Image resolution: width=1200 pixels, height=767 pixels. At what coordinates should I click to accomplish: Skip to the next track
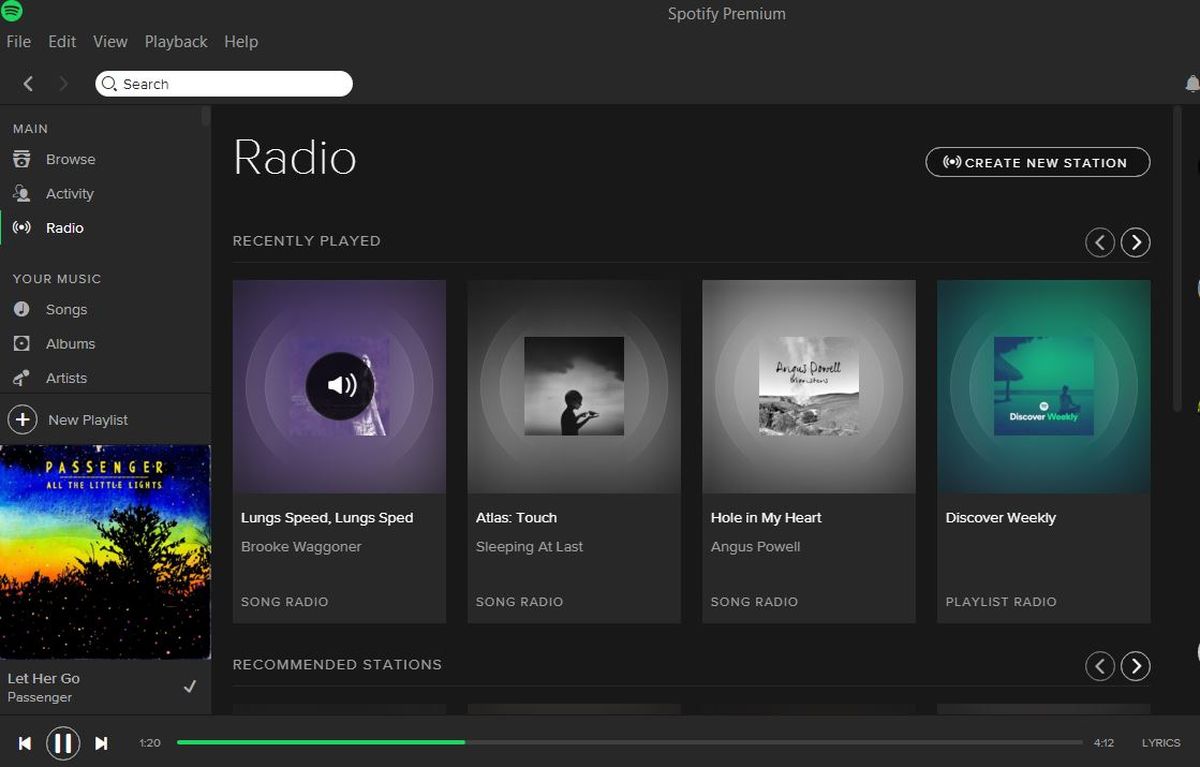101,743
